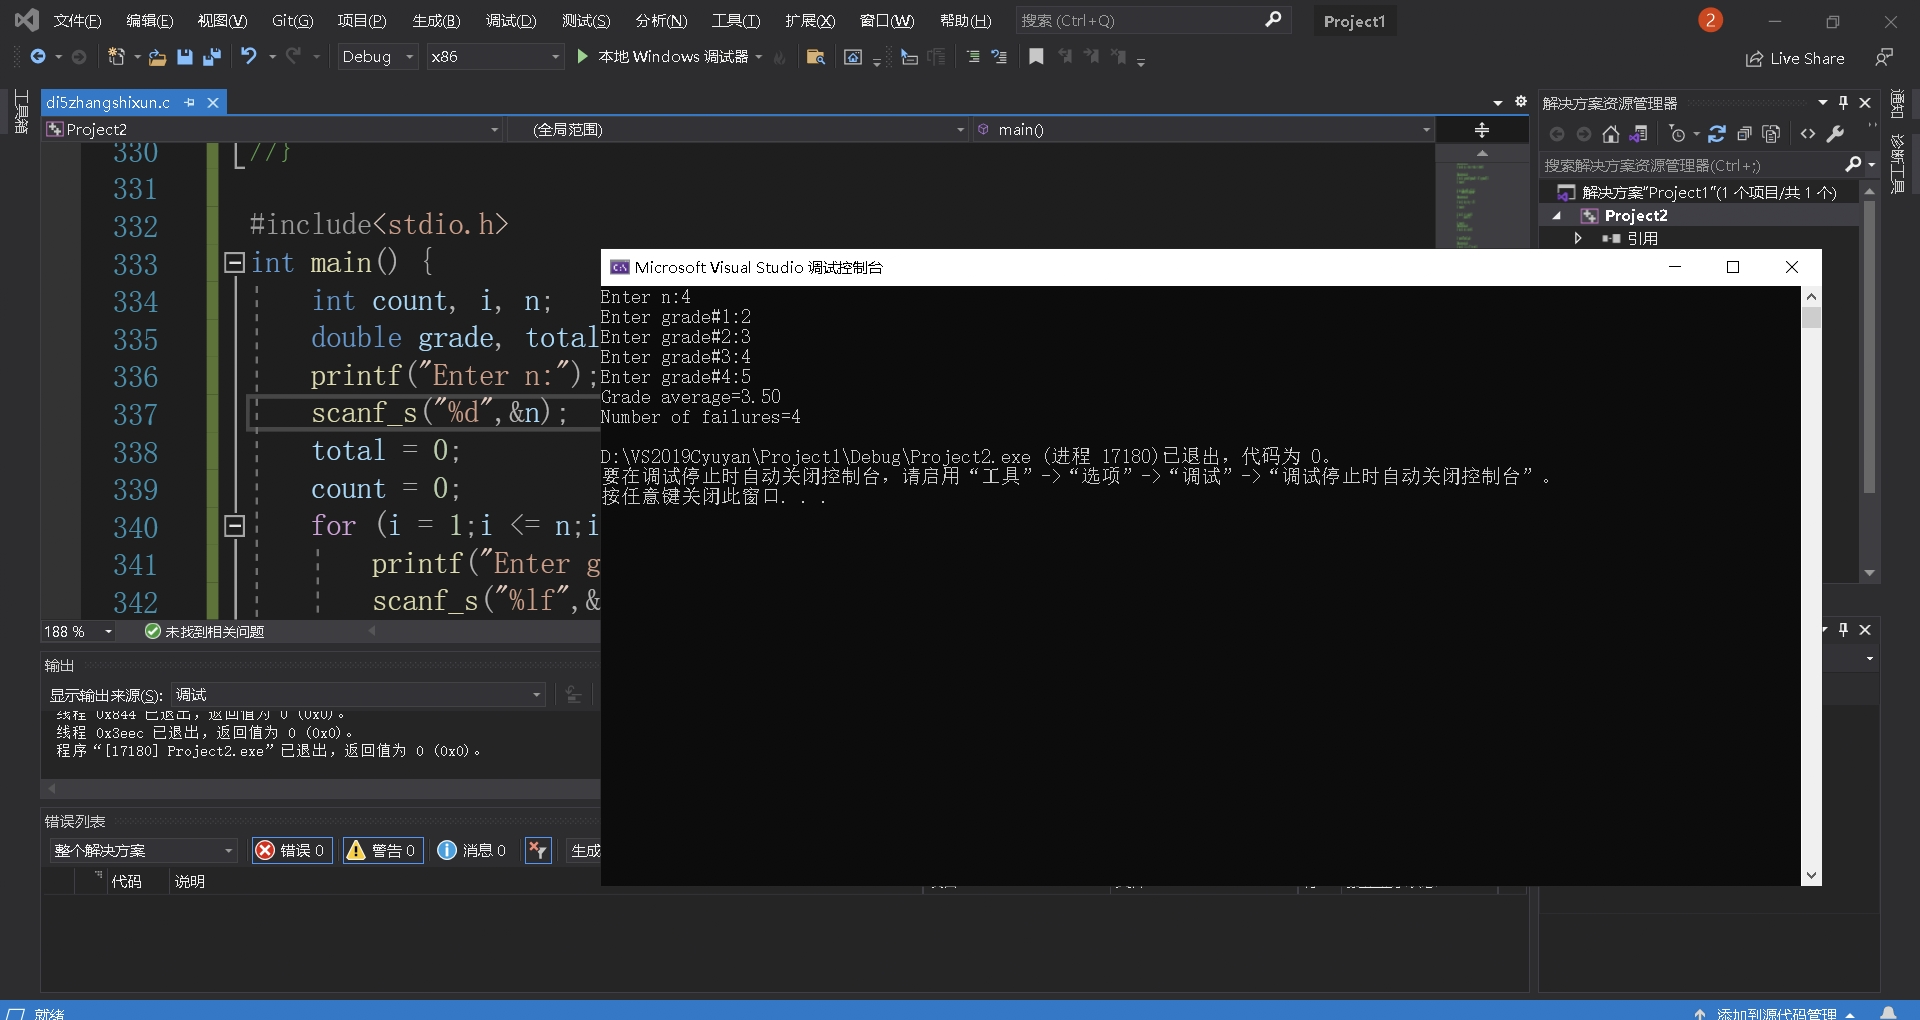Open the Debug configuration dropdown

pyautogui.click(x=377, y=57)
